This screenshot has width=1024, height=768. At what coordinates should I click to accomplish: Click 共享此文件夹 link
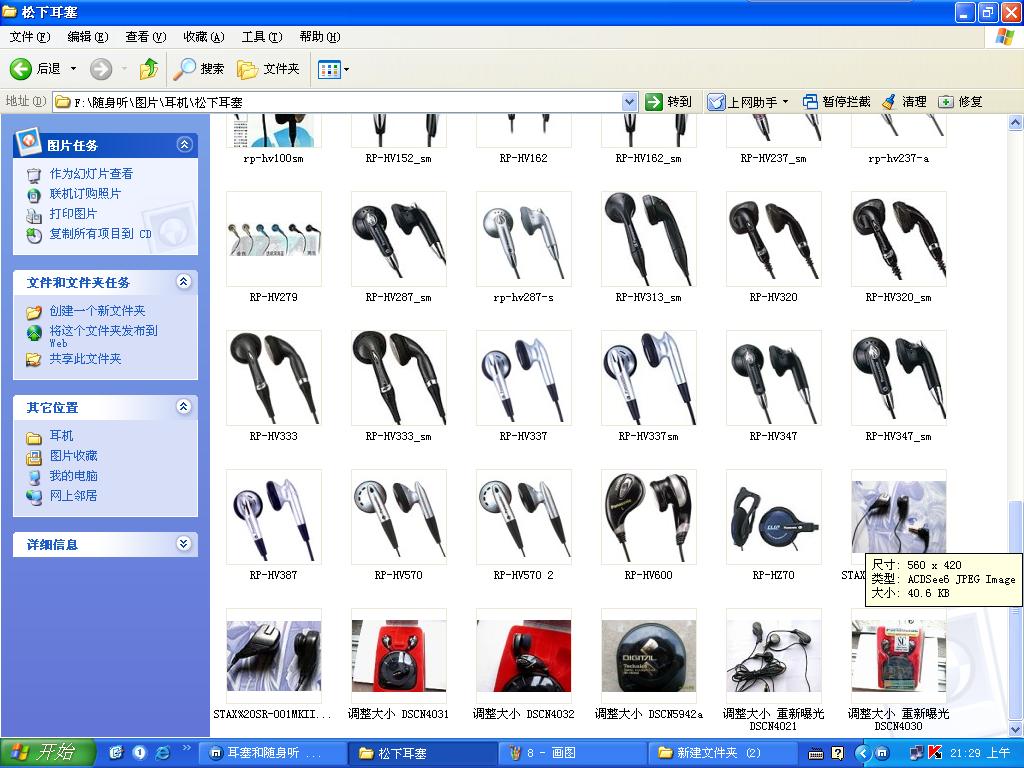point(86,359)
